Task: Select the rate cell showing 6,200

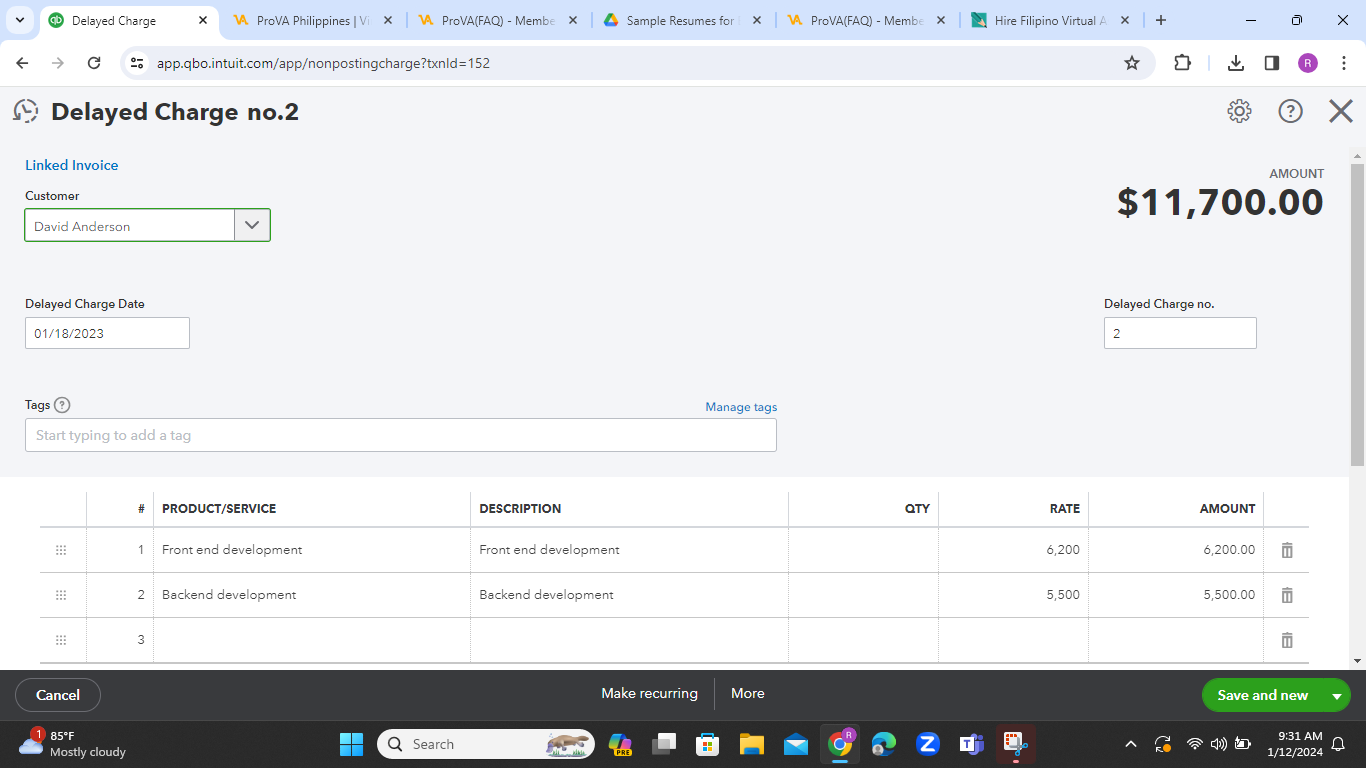Action: pos(1014,550)
